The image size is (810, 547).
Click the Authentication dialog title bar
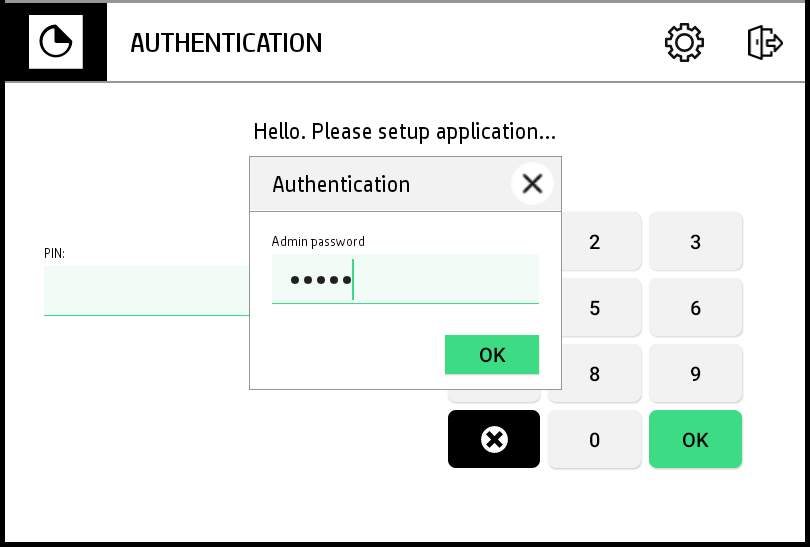[380, 184]
